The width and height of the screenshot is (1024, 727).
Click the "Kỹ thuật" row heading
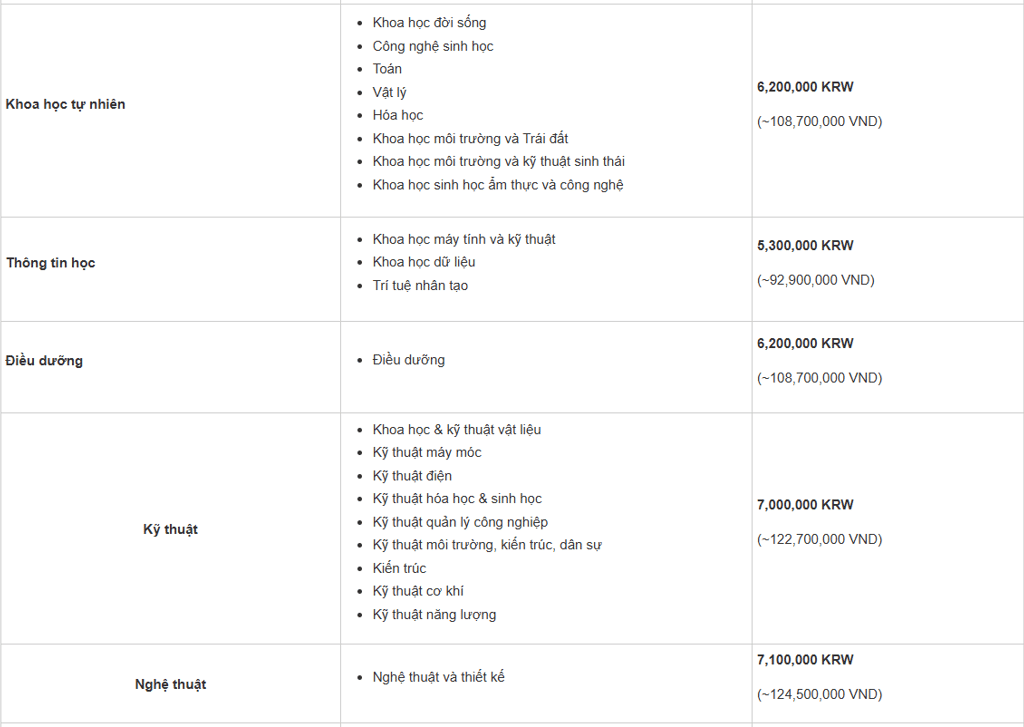[x=170, y=529]
